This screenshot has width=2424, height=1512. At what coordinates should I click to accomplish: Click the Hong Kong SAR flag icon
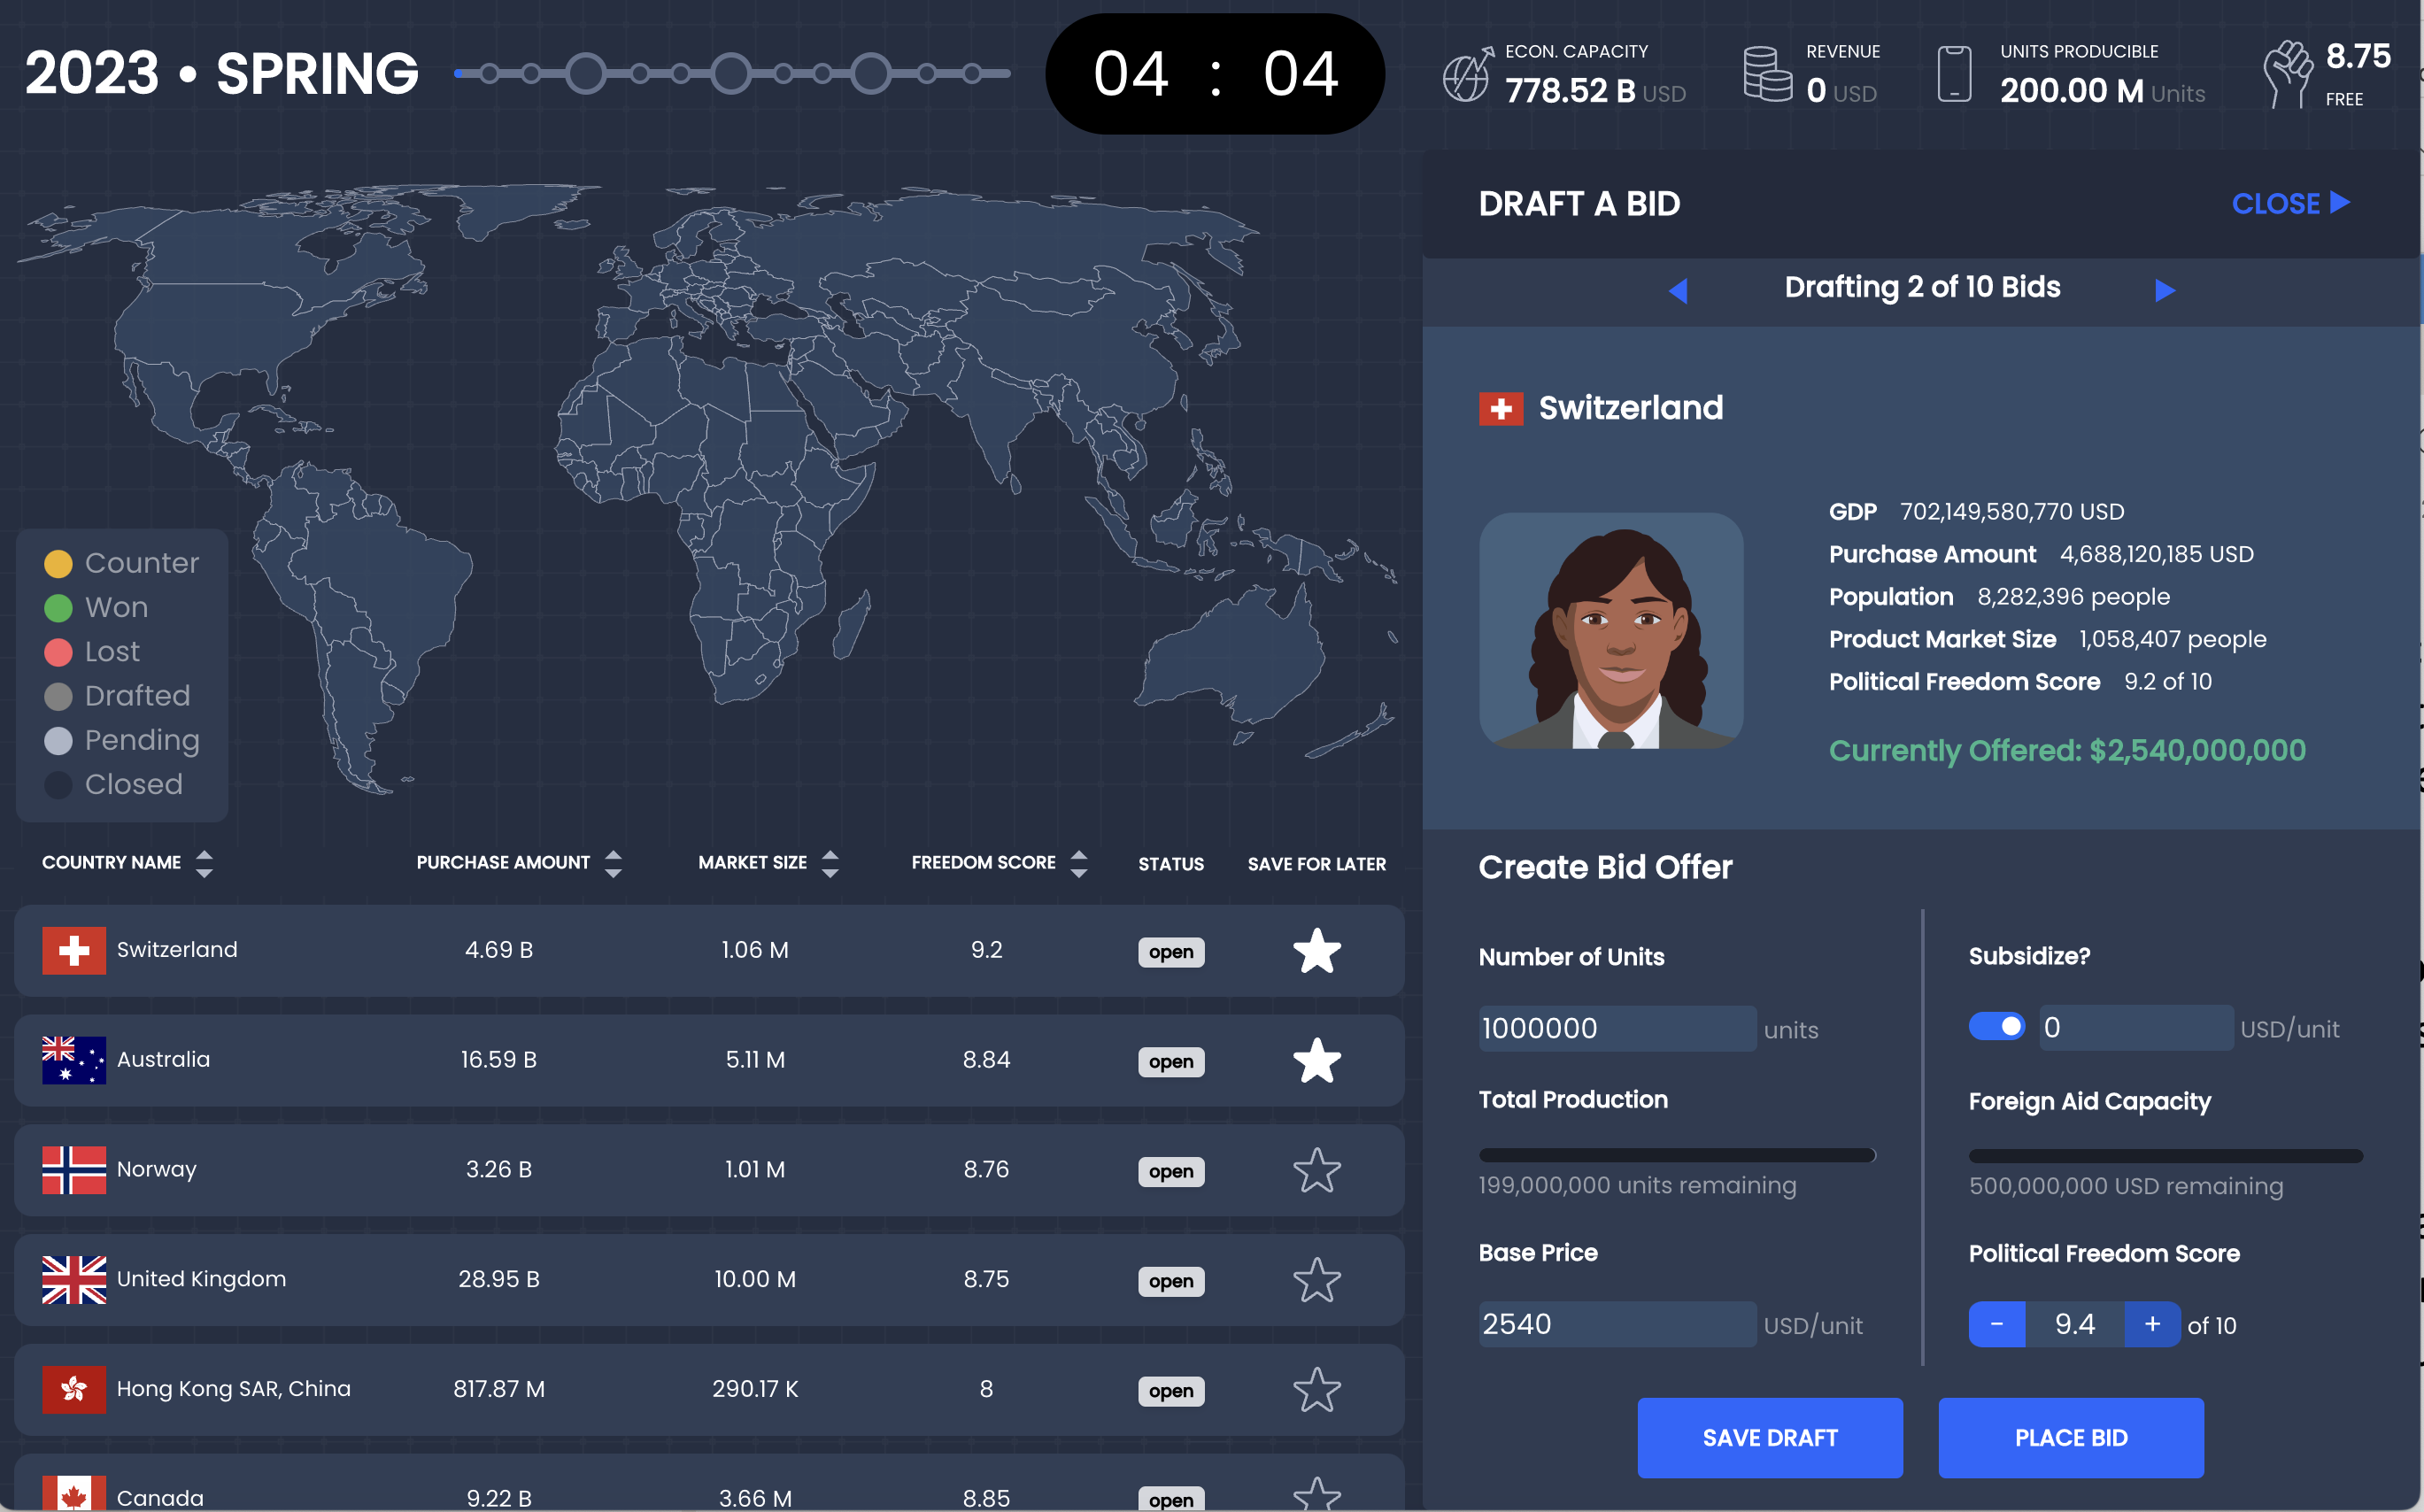click(73, 1389)
